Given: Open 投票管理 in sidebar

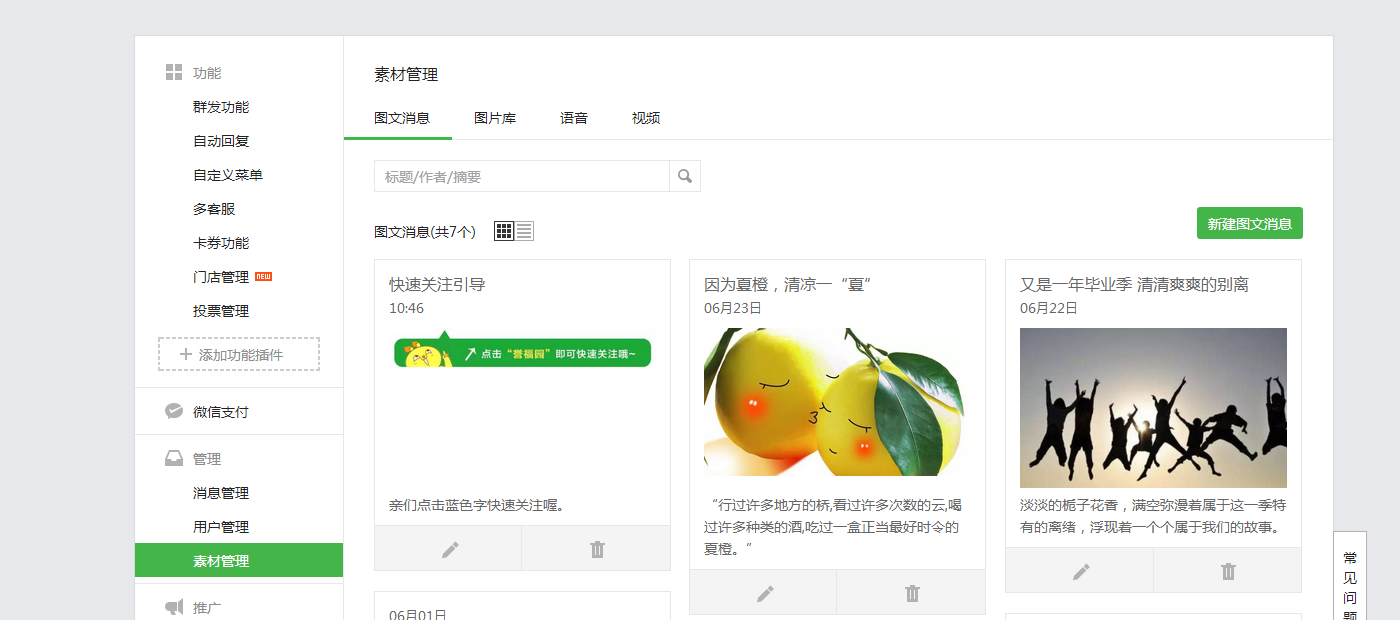Looking at the screenshot, I should click(221, 311).
